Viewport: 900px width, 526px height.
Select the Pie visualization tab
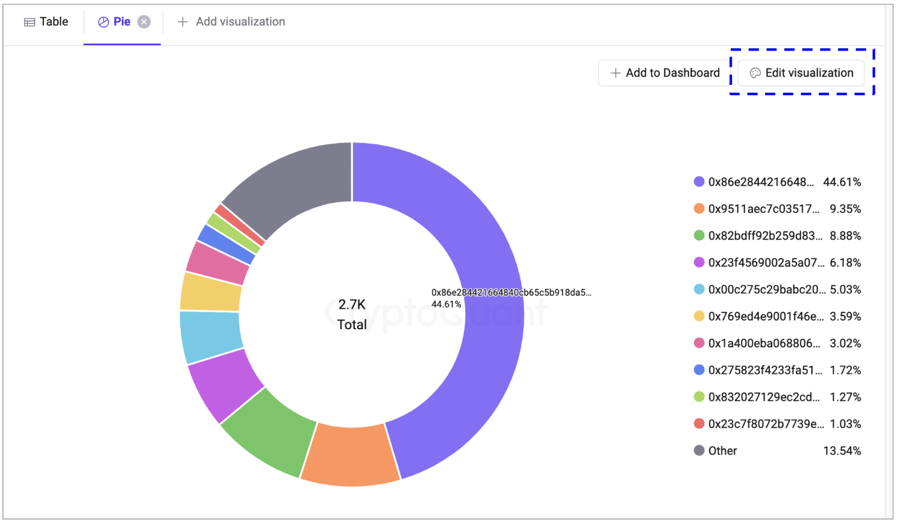coord(113,22)
